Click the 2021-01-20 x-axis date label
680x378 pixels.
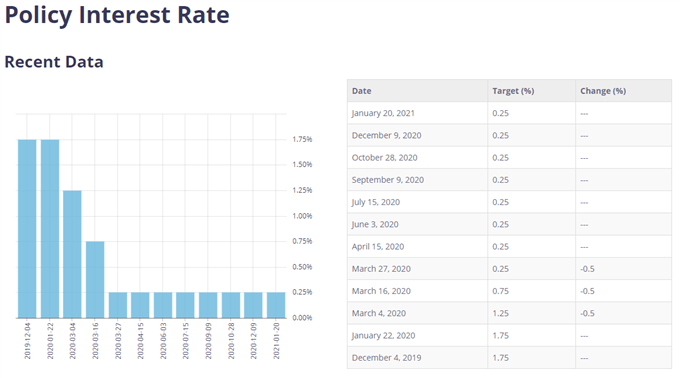point(276,341)
